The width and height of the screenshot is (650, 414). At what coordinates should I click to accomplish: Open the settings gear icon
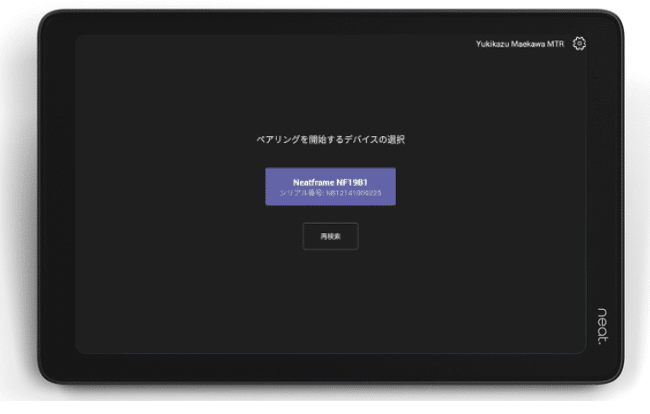pyautogui.click(x=579, y=44)
